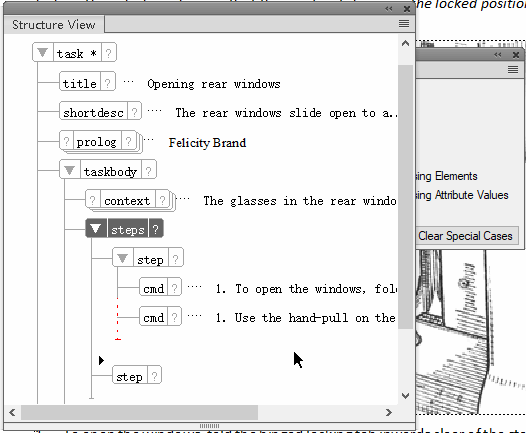Click the attributes question mark on shortdesc element

[134, 112]
